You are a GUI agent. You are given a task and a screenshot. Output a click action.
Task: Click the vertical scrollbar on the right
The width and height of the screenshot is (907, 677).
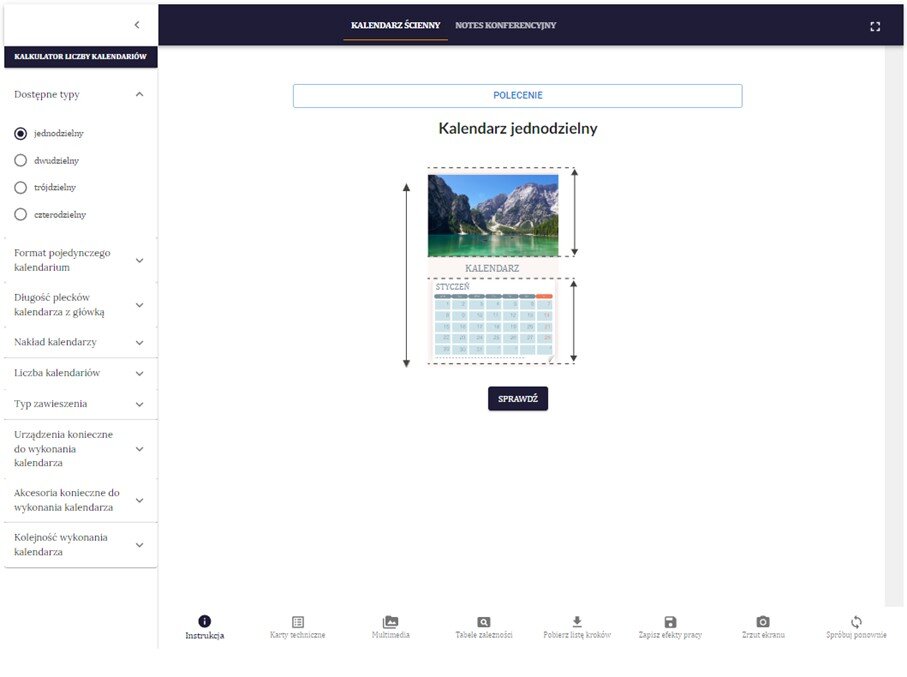tap(894, 327)
